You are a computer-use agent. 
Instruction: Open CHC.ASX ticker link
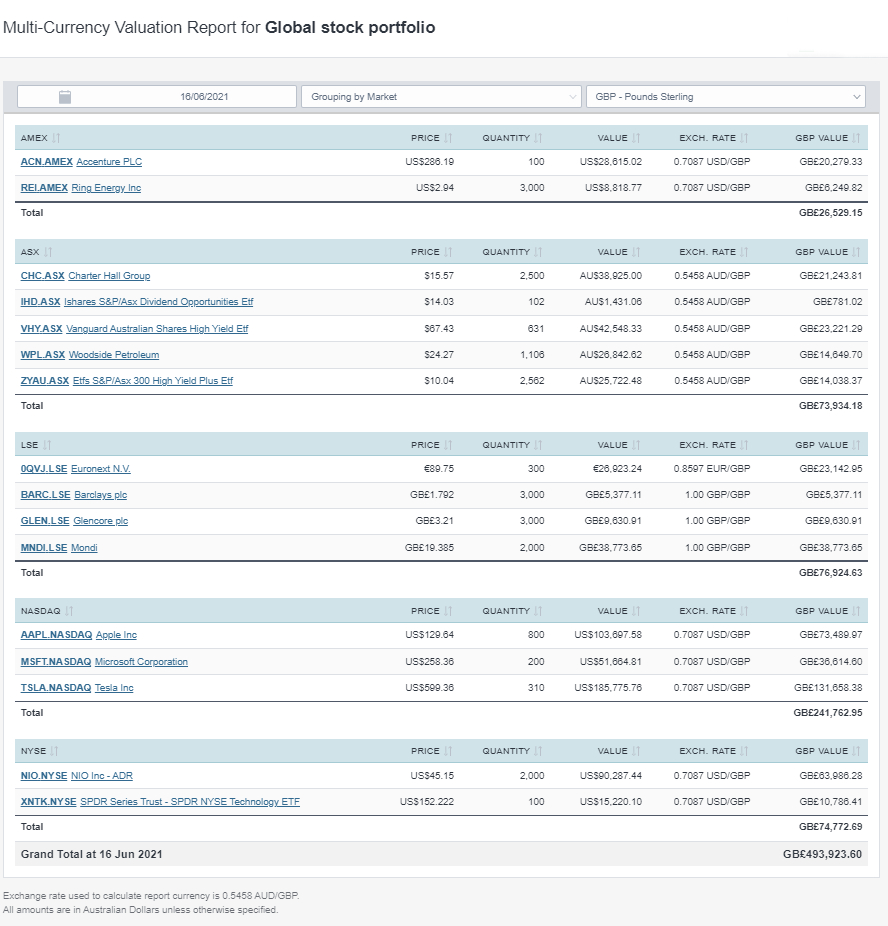click(x=43, y=276)
